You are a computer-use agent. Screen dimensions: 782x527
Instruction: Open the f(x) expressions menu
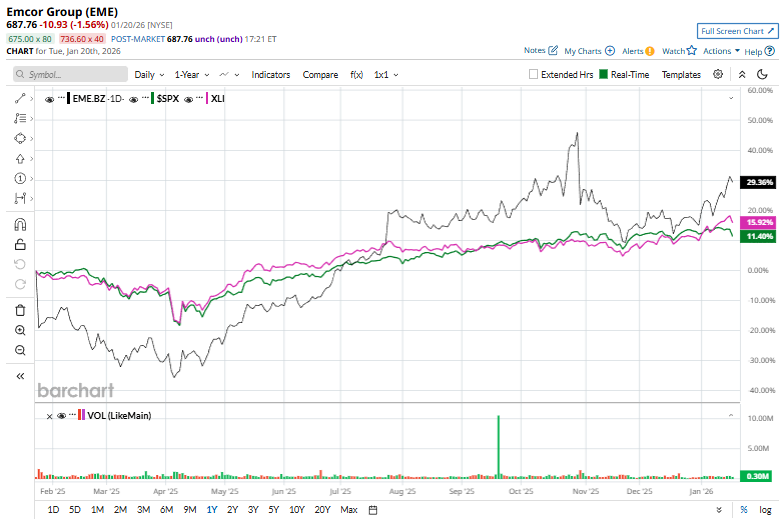pos(356,74)
